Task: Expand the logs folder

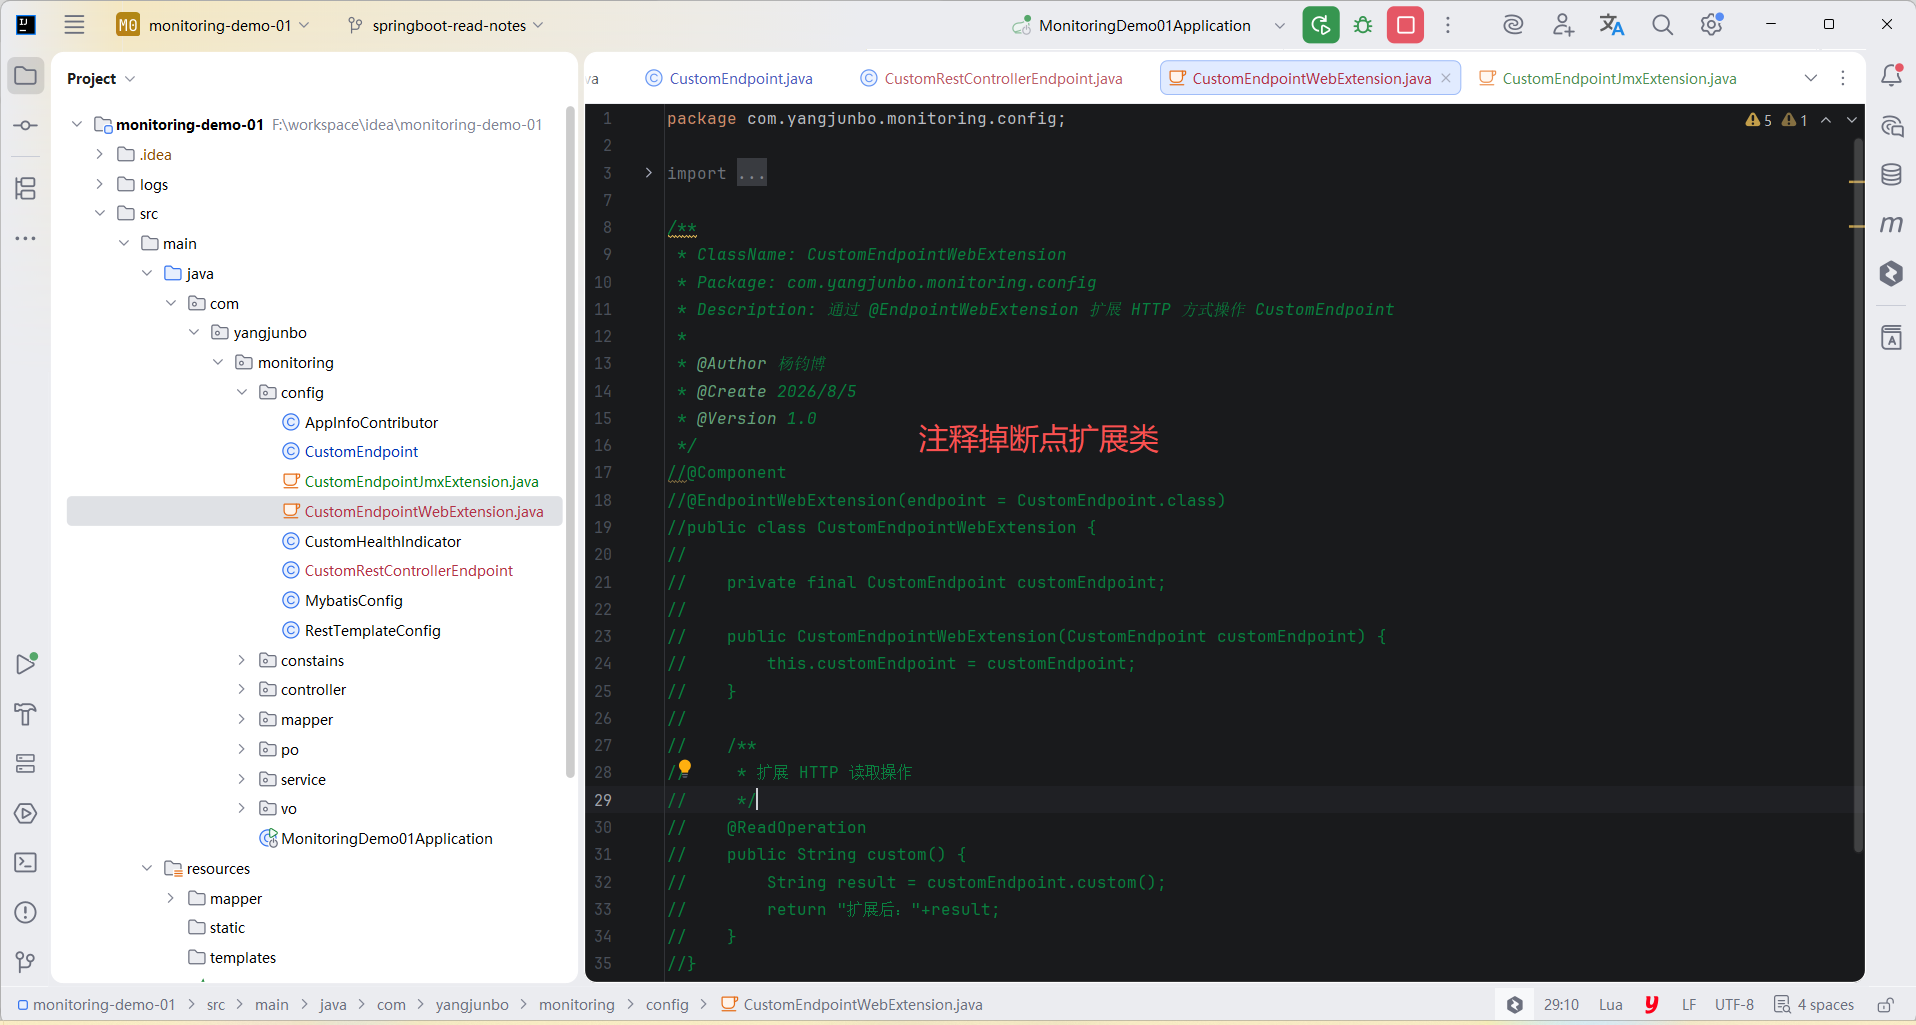Action: coord(99,184)
